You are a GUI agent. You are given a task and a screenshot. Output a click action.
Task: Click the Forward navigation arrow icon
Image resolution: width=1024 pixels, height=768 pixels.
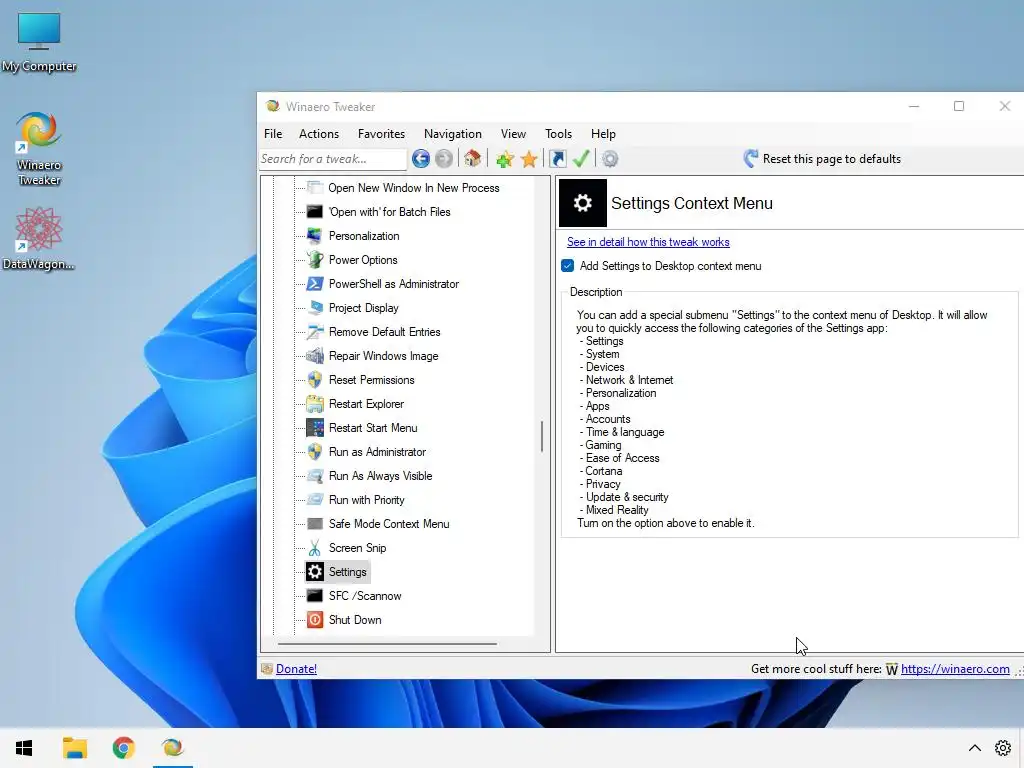[444, 159]
